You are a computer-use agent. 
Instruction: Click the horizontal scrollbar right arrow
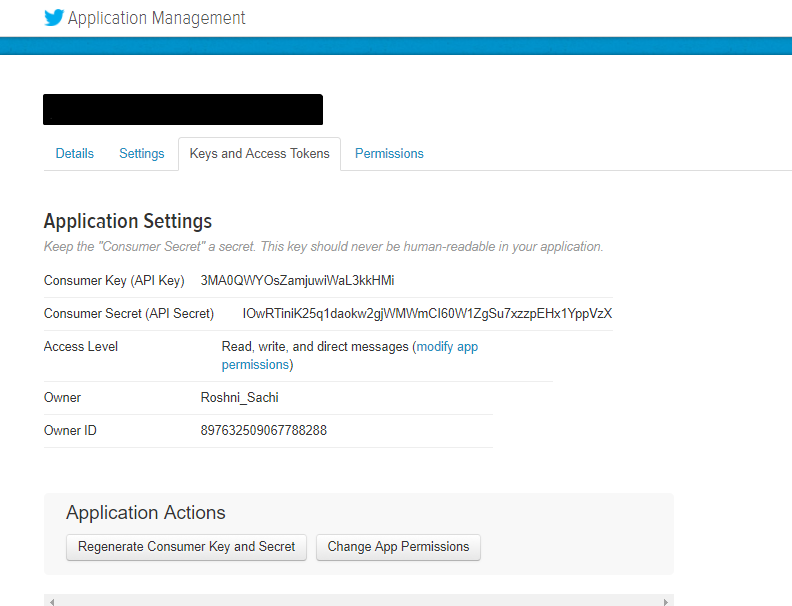666,601
